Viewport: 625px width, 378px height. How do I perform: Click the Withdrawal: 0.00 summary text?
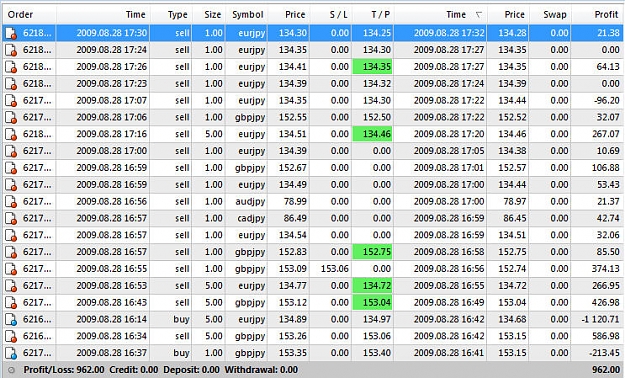(x=261, y=370)
